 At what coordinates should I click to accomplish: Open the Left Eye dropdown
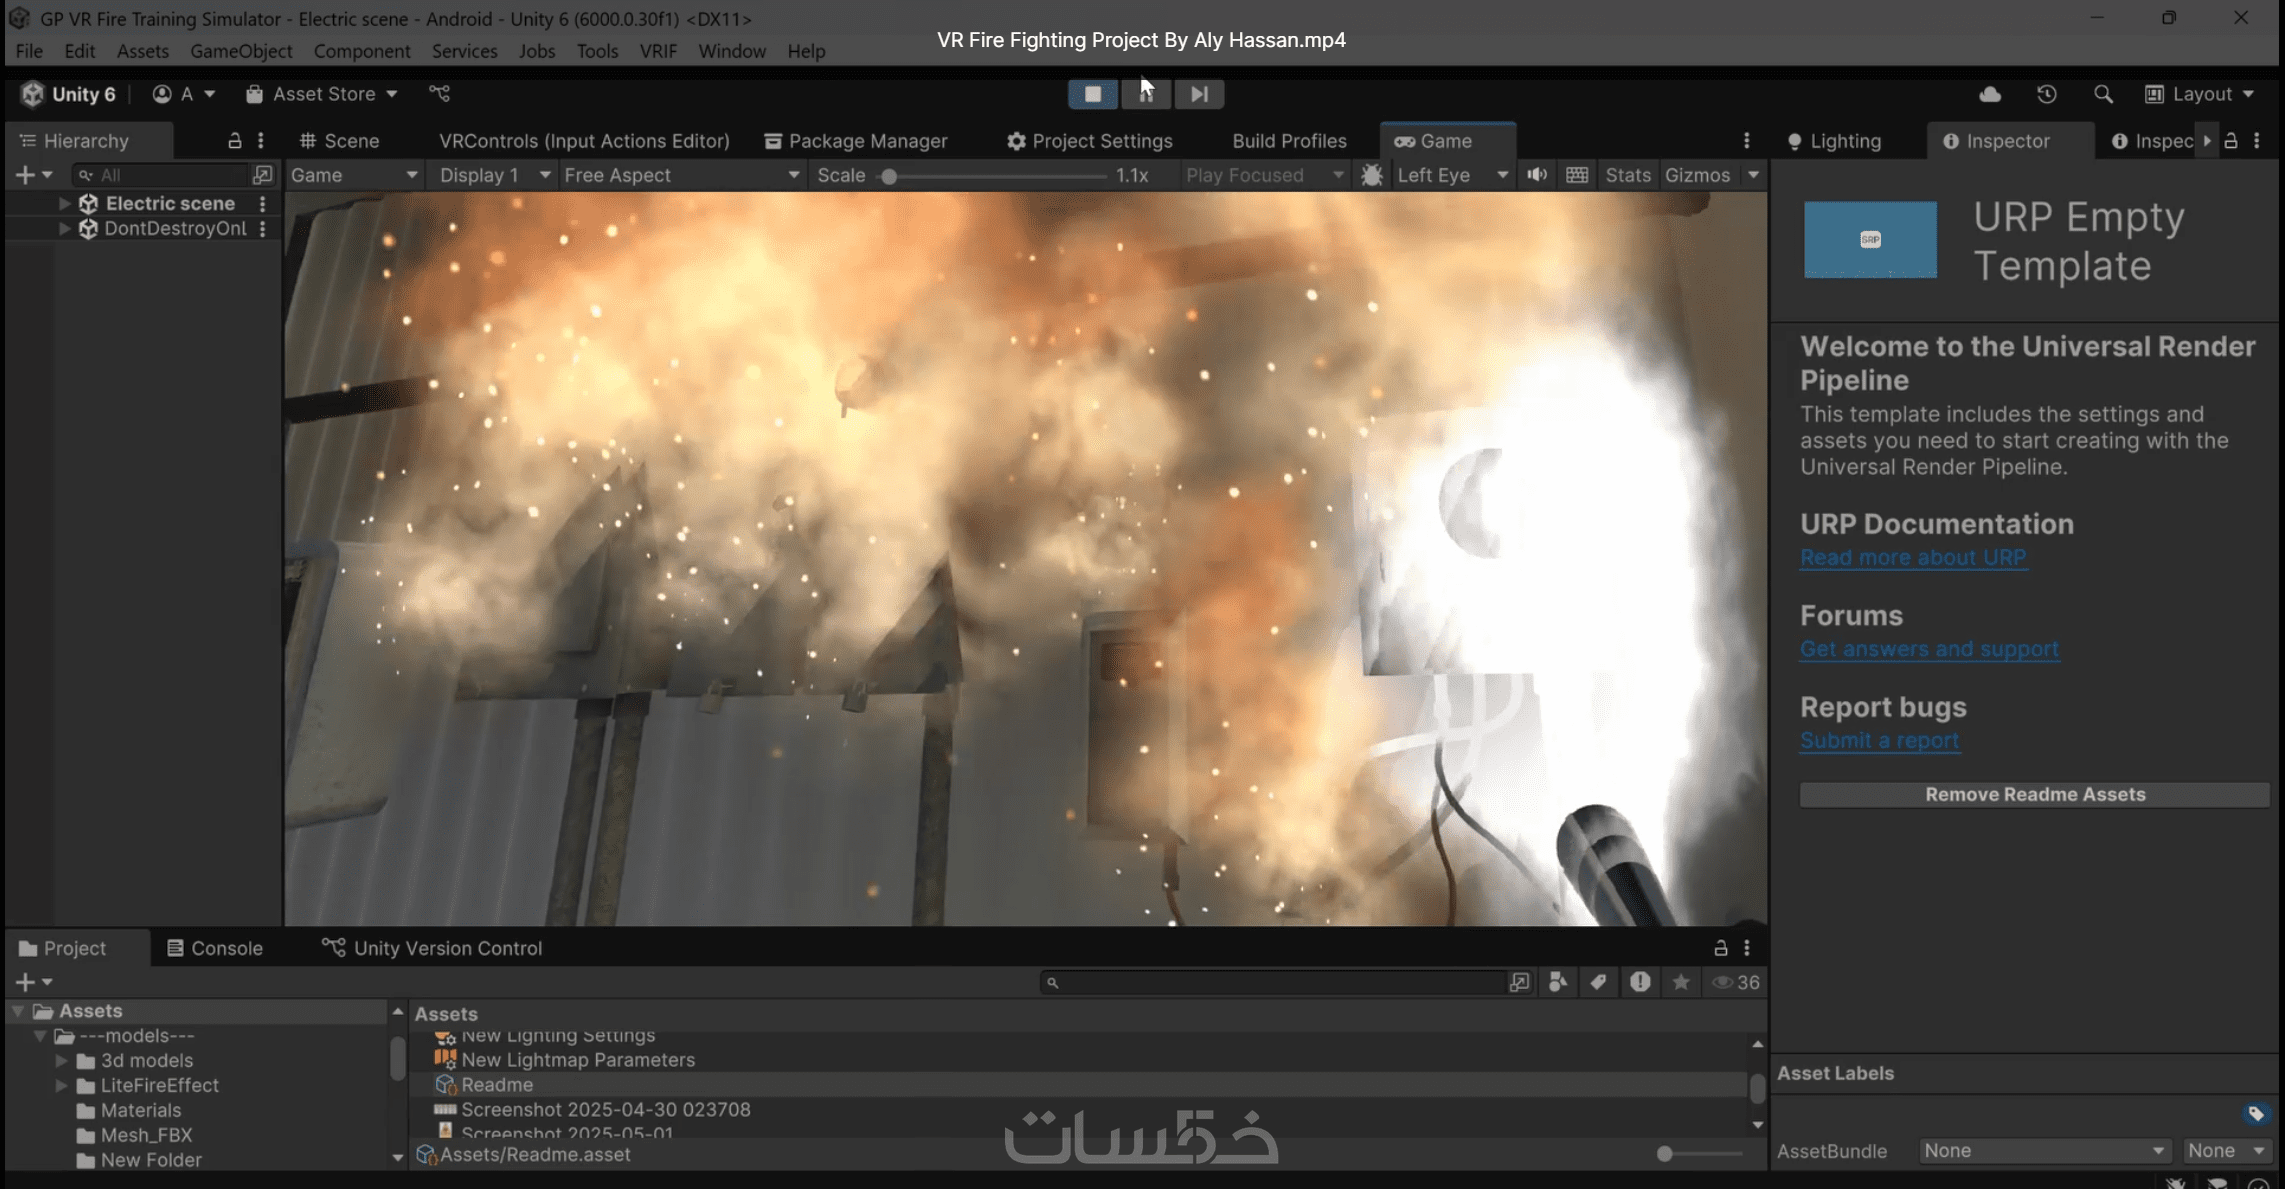(1451, 175)
